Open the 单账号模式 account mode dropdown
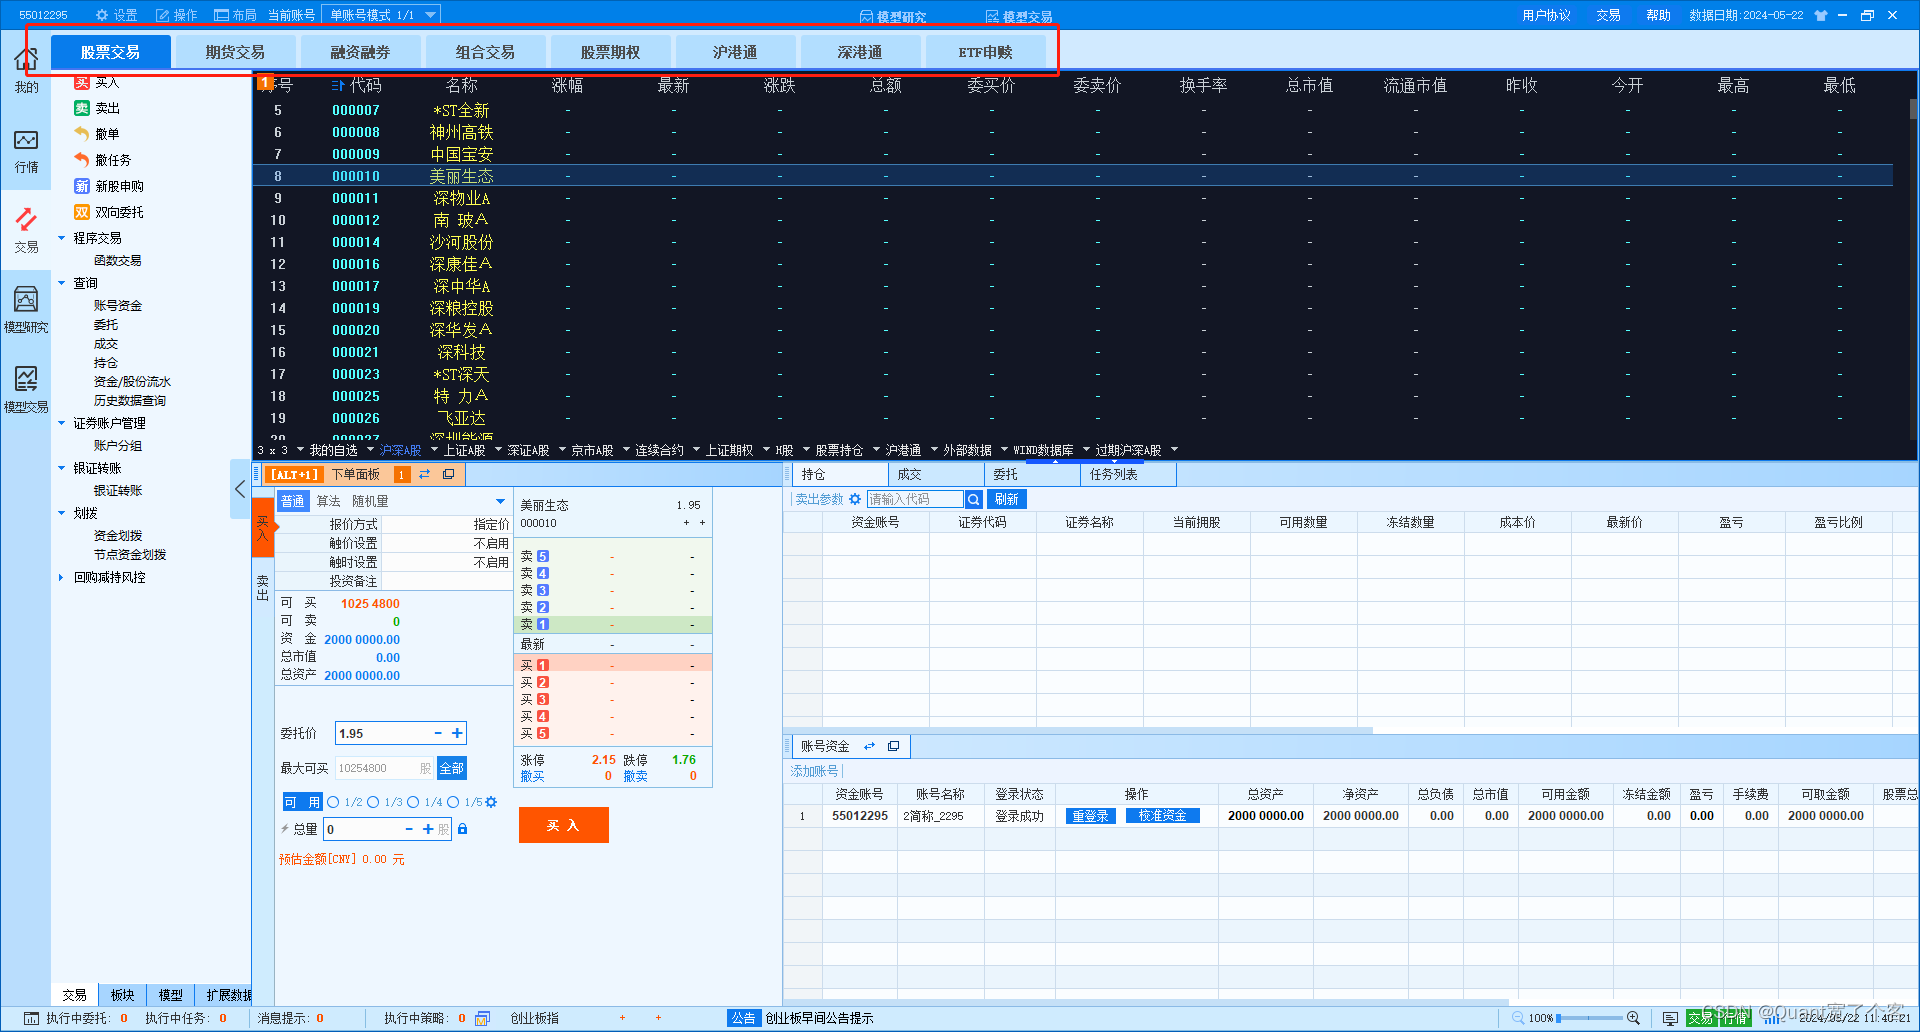Image resolution: width=1920 pixels, height=1032 pixels. pos(381,15)
